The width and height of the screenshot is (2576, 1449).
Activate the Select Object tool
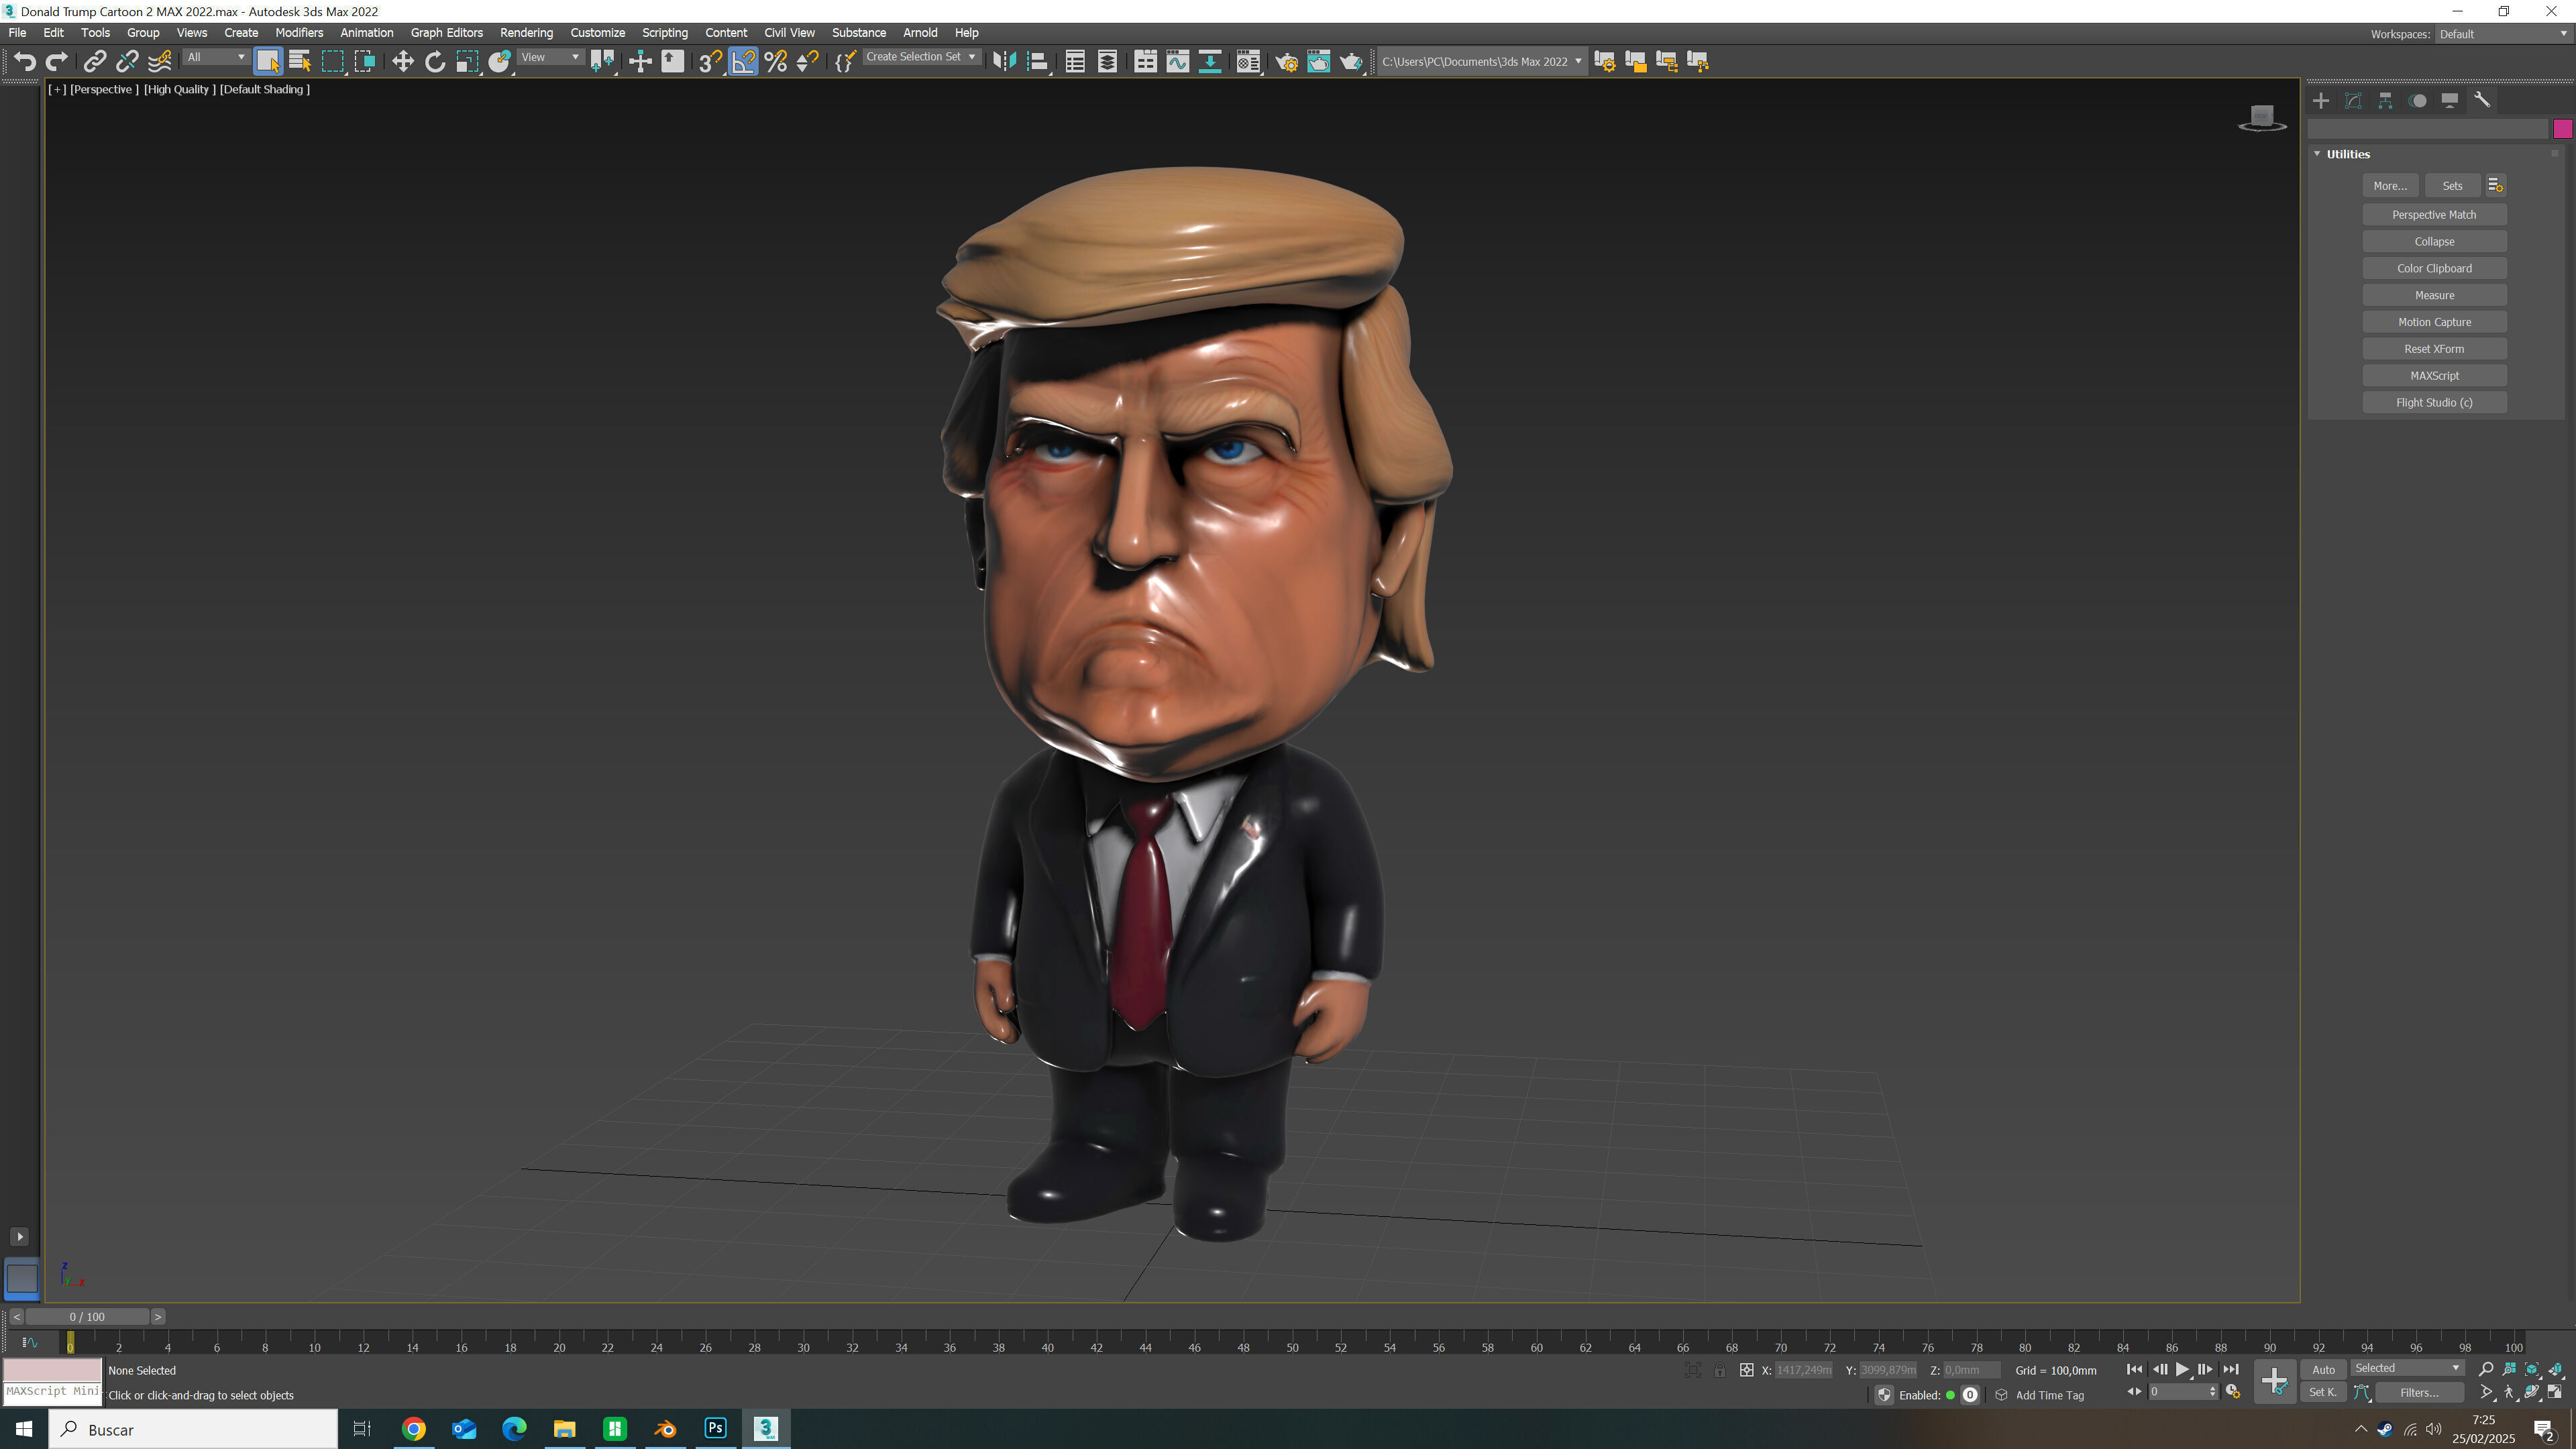click(x=268, y=61)
